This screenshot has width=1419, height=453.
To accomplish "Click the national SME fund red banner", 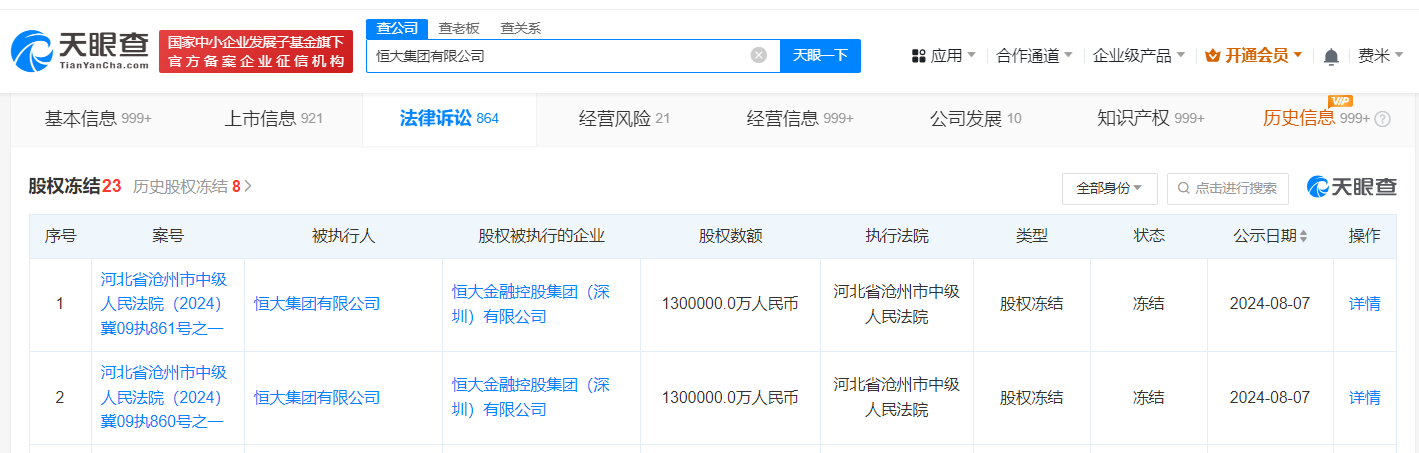I will click(x=256, y=51).
